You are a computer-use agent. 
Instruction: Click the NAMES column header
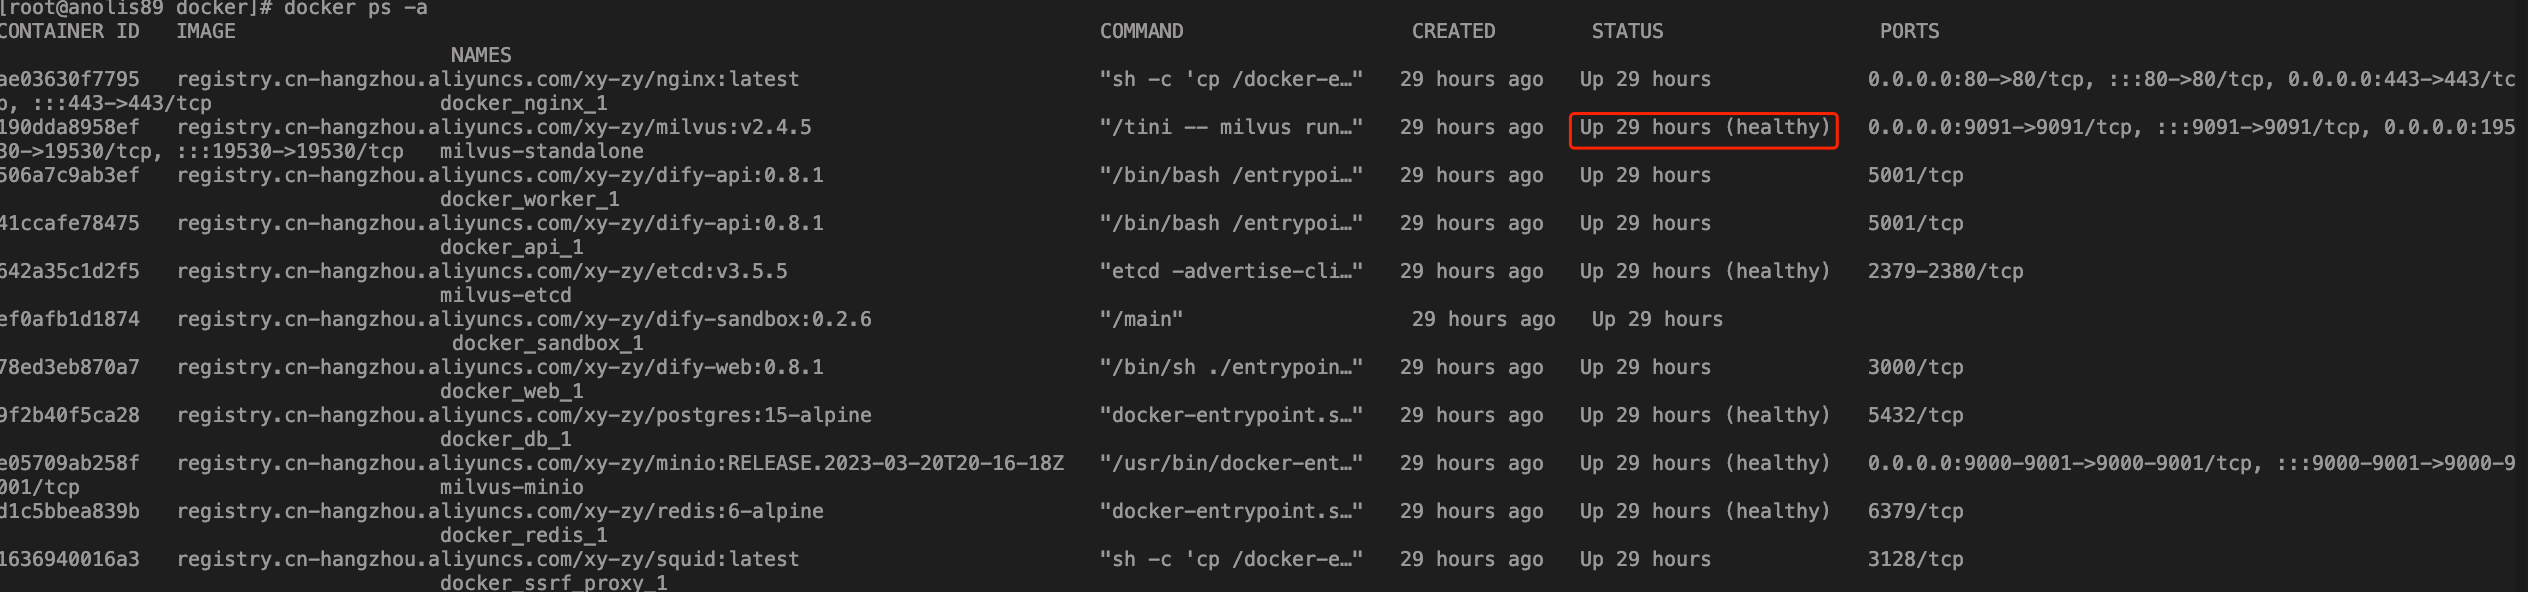(x=481, y=56)
